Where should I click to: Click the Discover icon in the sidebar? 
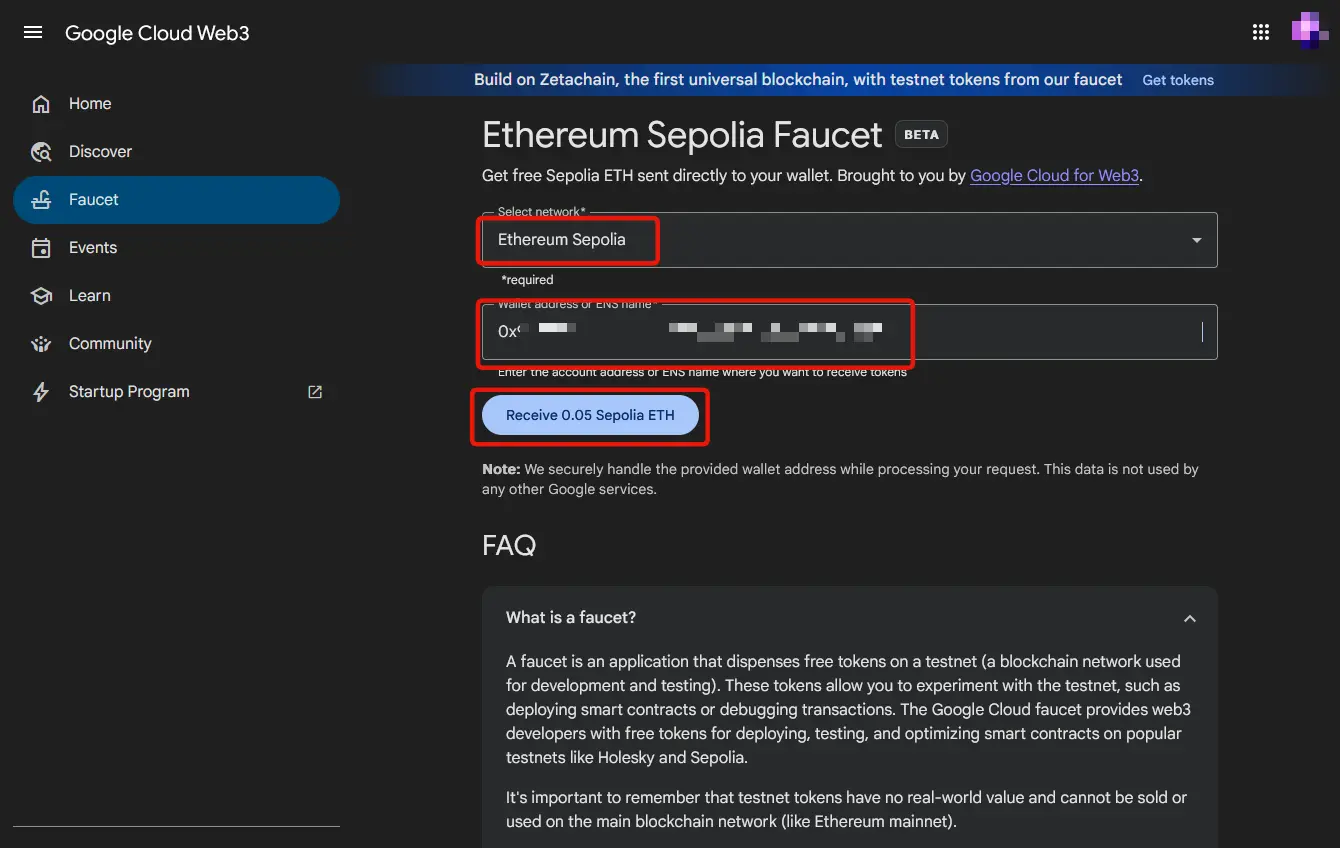41,152
